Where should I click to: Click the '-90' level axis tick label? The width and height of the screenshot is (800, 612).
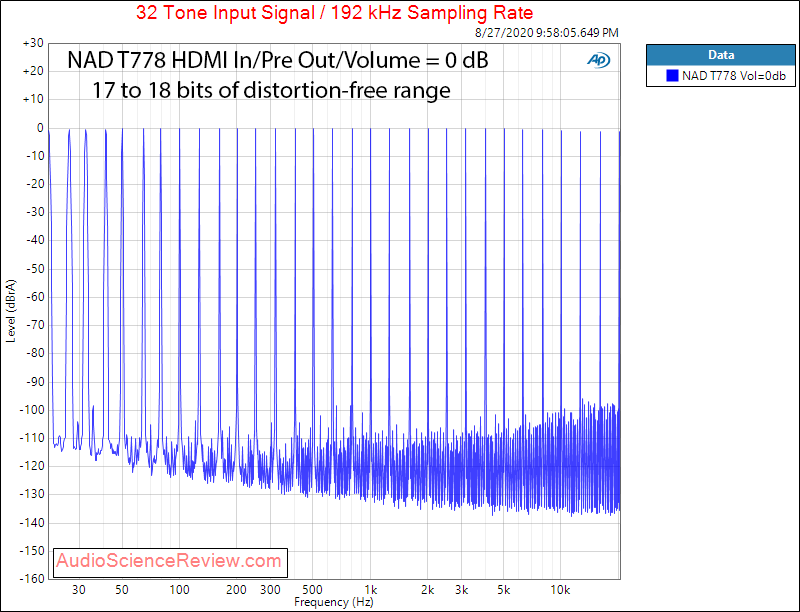pos(35,381)
